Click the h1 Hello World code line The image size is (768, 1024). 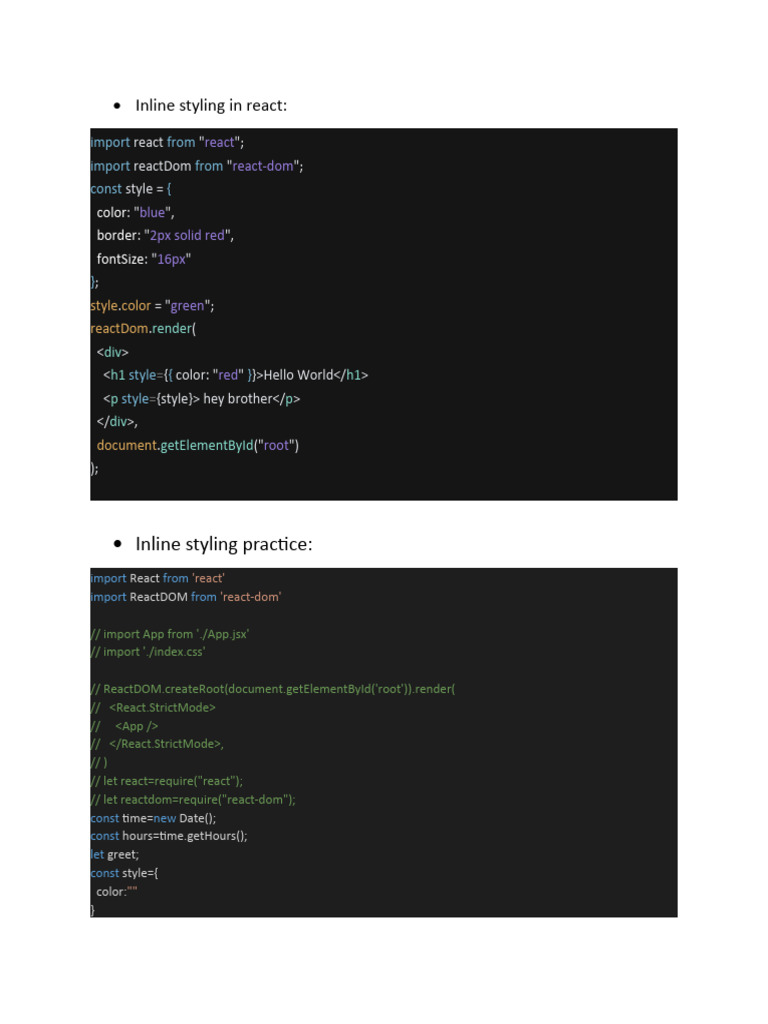click(236, 375)
